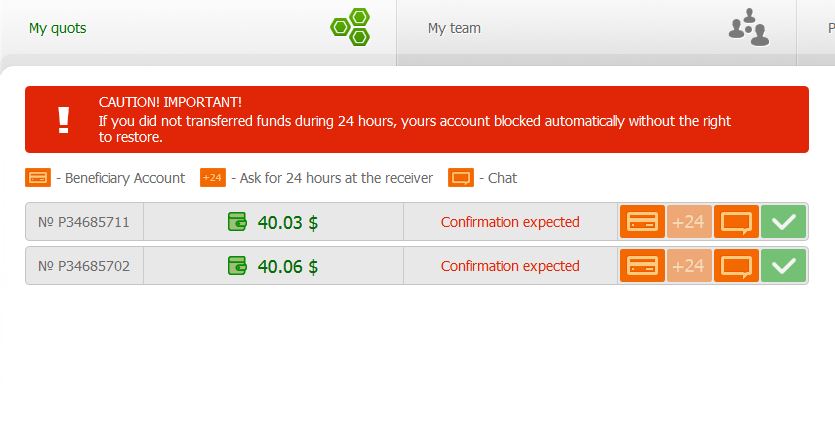Click the +24 legend icon

(212, 178)
